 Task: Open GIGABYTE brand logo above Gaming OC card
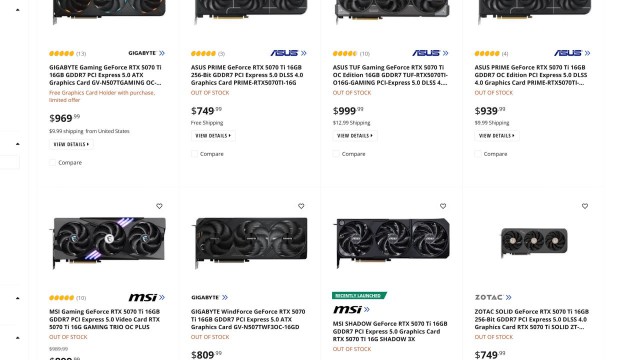point(147,53)
